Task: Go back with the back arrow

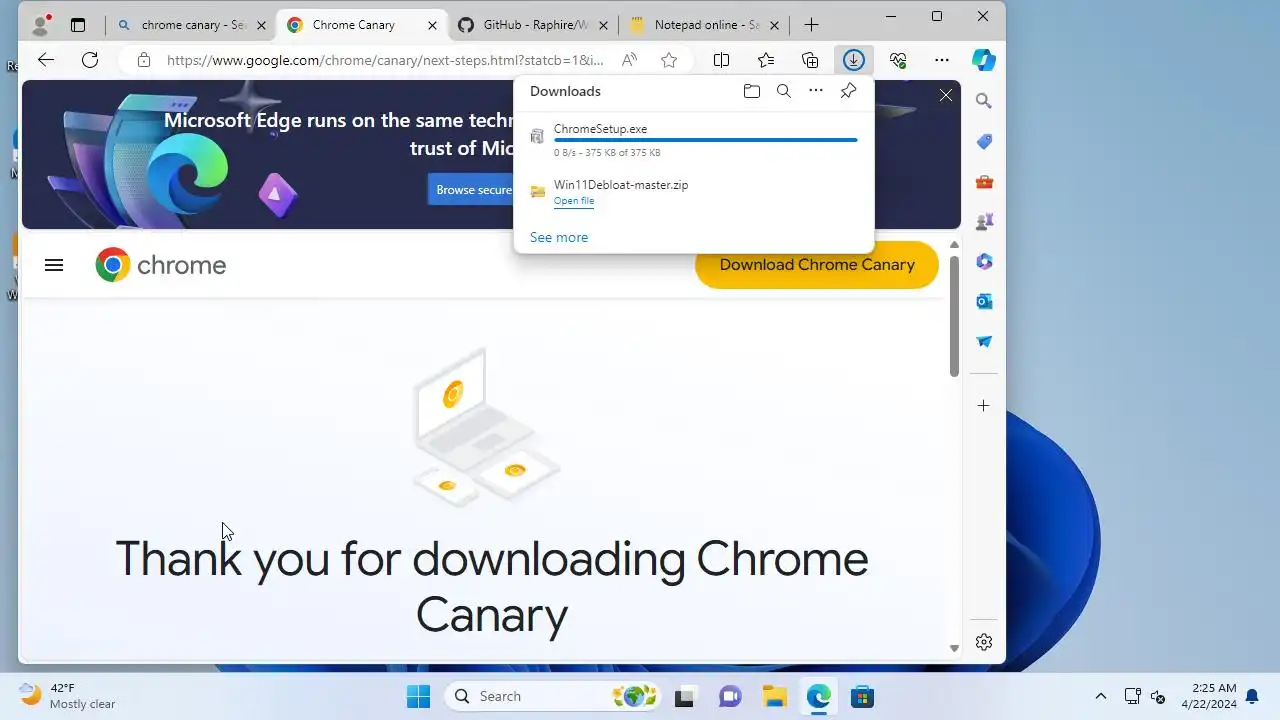Action: coord(46,60)
